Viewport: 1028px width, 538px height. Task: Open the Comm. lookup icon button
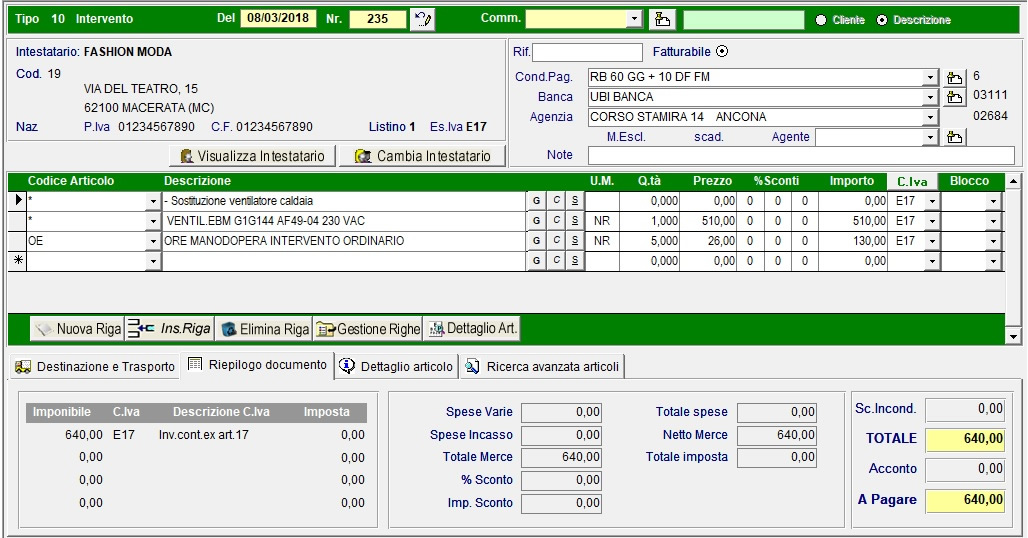click(x=662, y=19)
